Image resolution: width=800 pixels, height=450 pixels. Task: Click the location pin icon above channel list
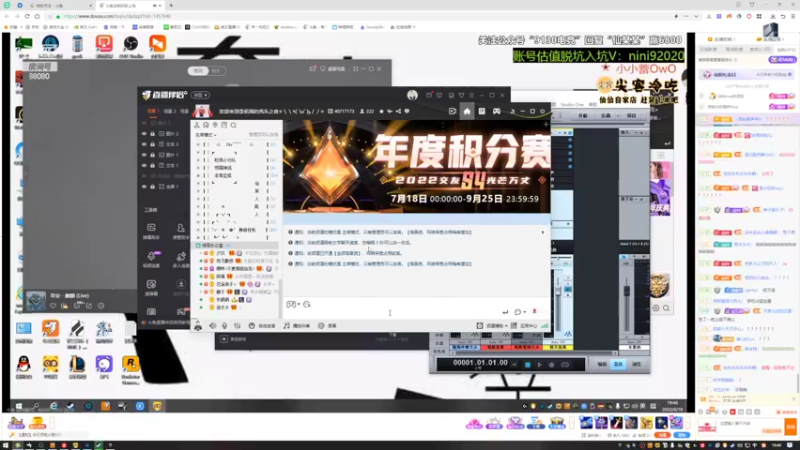point(215,125)
